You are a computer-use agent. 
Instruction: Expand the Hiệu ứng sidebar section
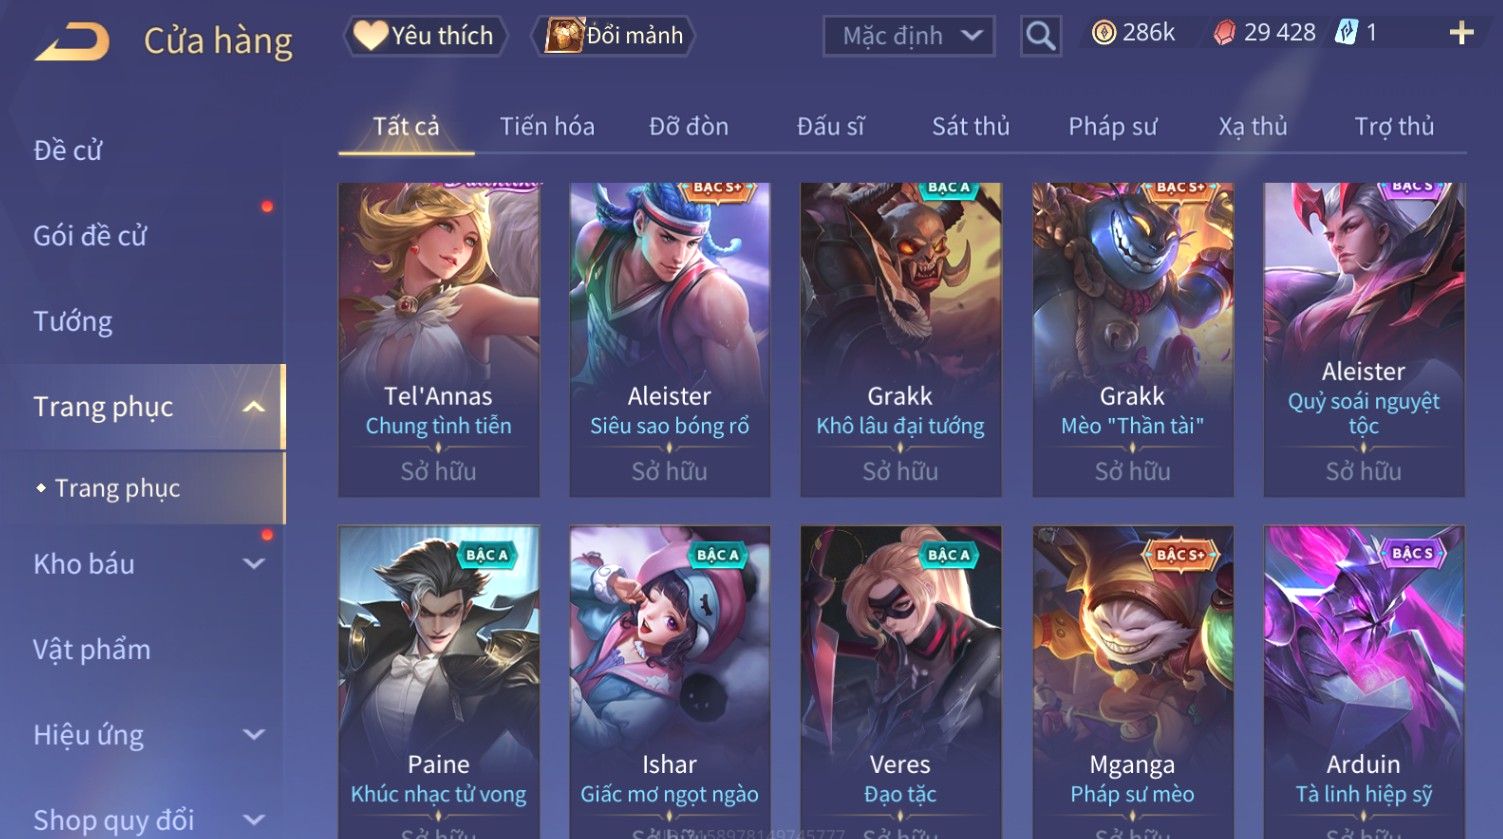click(254, 735)
